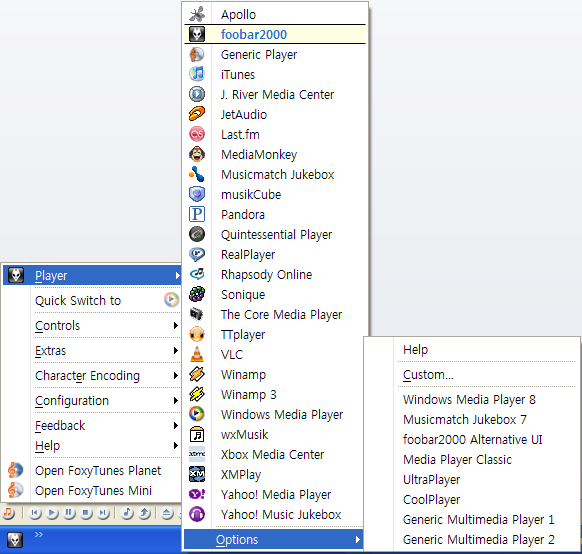Click the foobar2000 alien icon in player list
582x554 pixels.
coord(197,34)
